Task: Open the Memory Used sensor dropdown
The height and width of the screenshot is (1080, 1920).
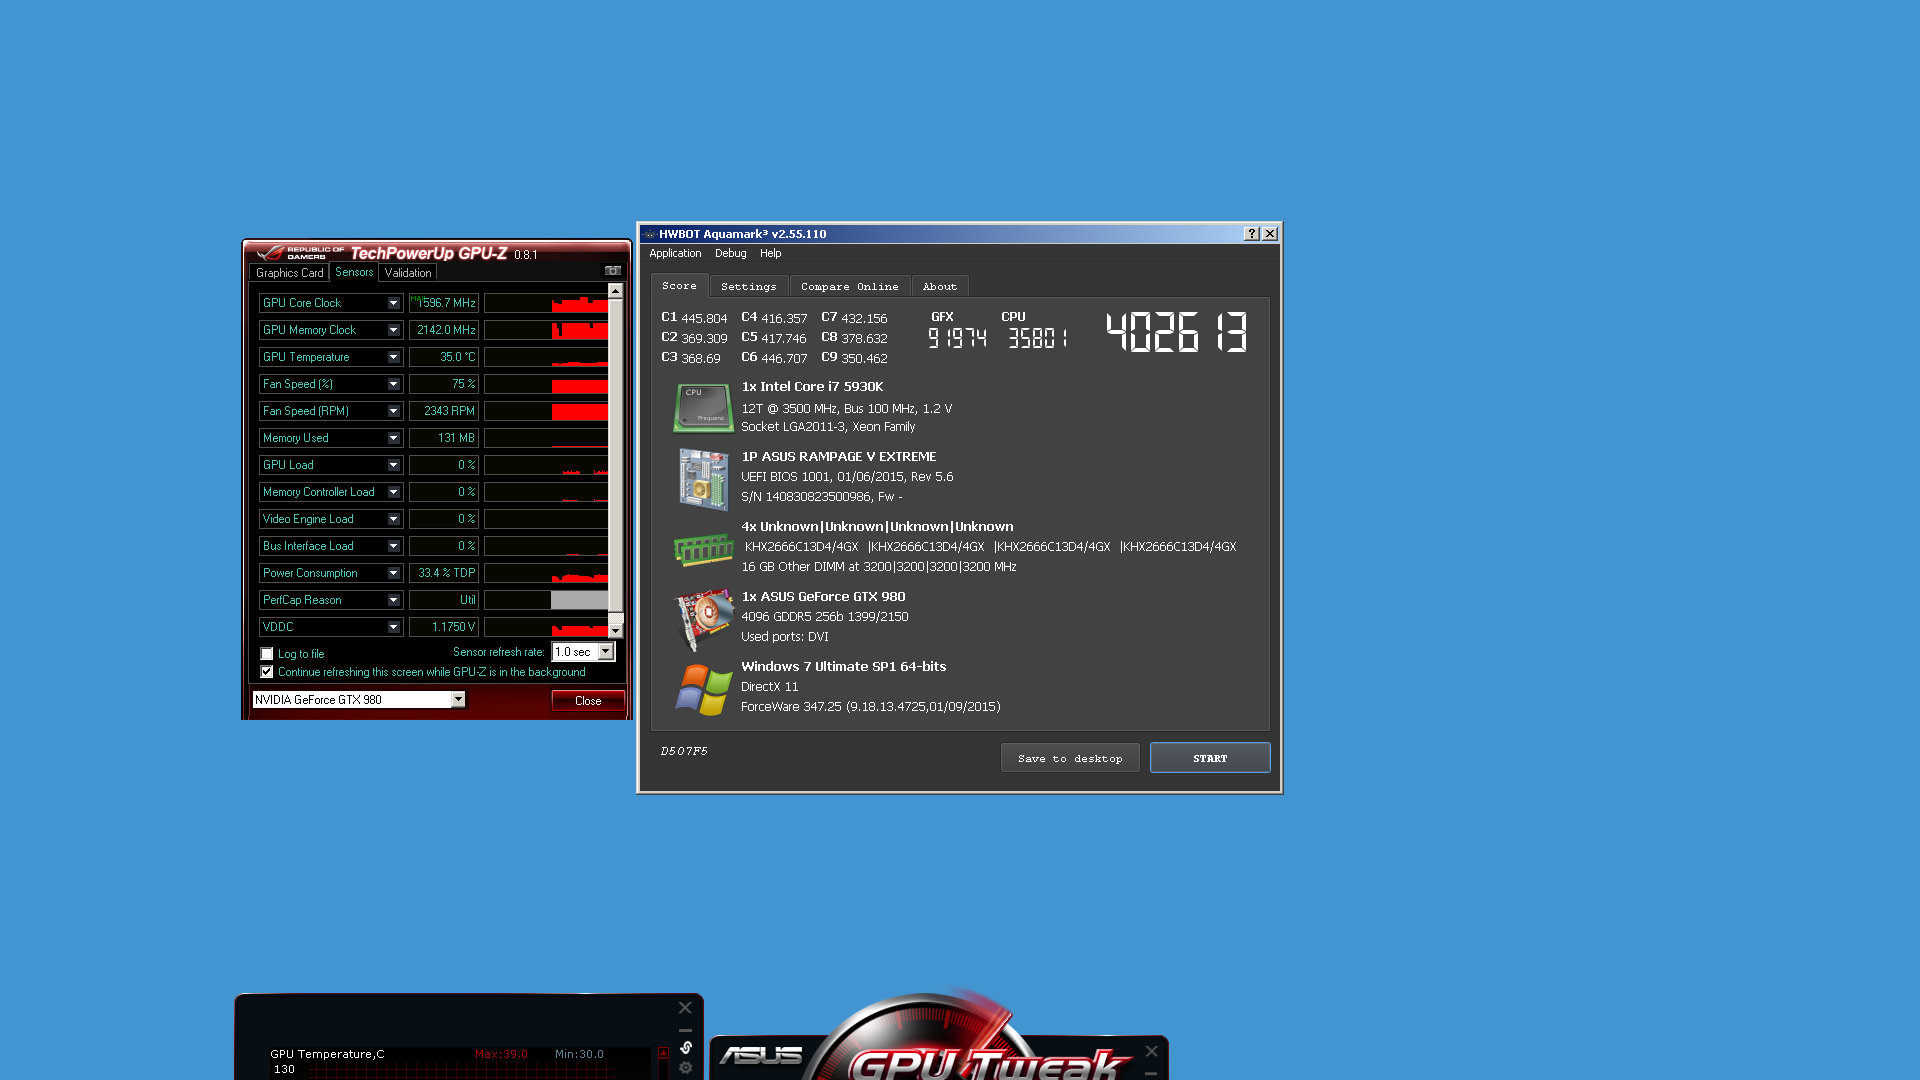Action: pos(393,438)
